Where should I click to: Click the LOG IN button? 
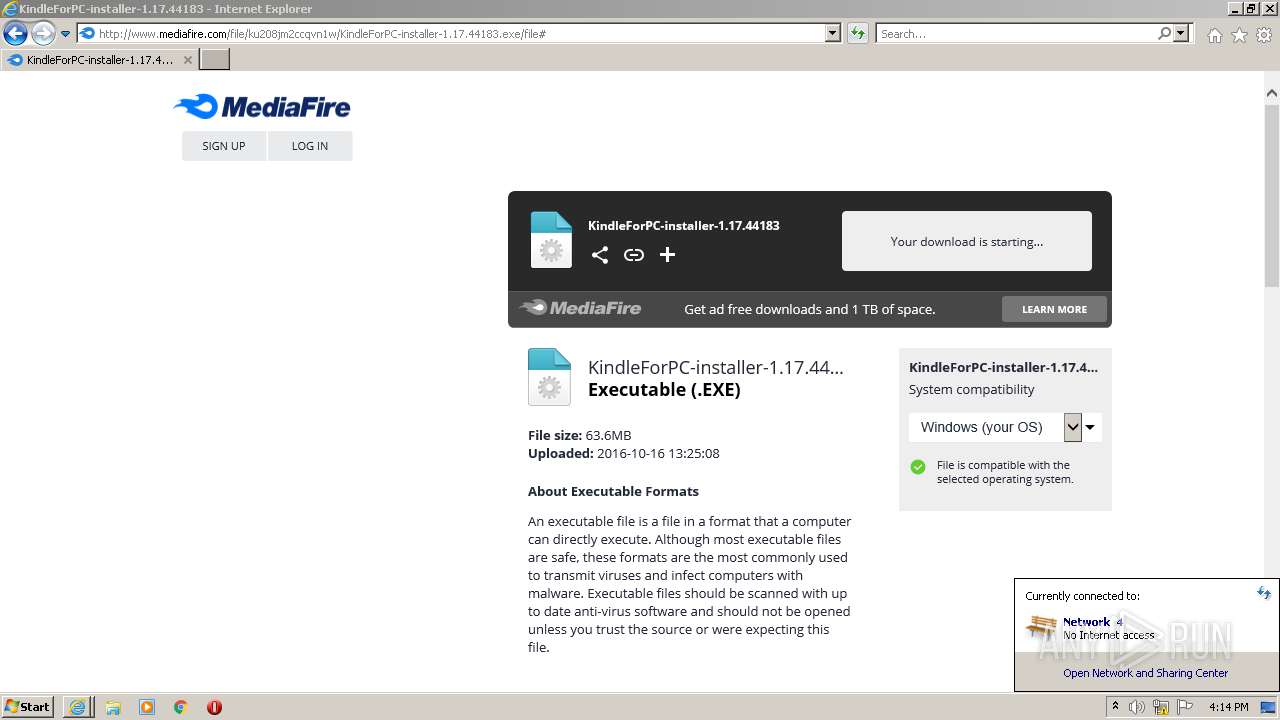[x=310, y=146]
